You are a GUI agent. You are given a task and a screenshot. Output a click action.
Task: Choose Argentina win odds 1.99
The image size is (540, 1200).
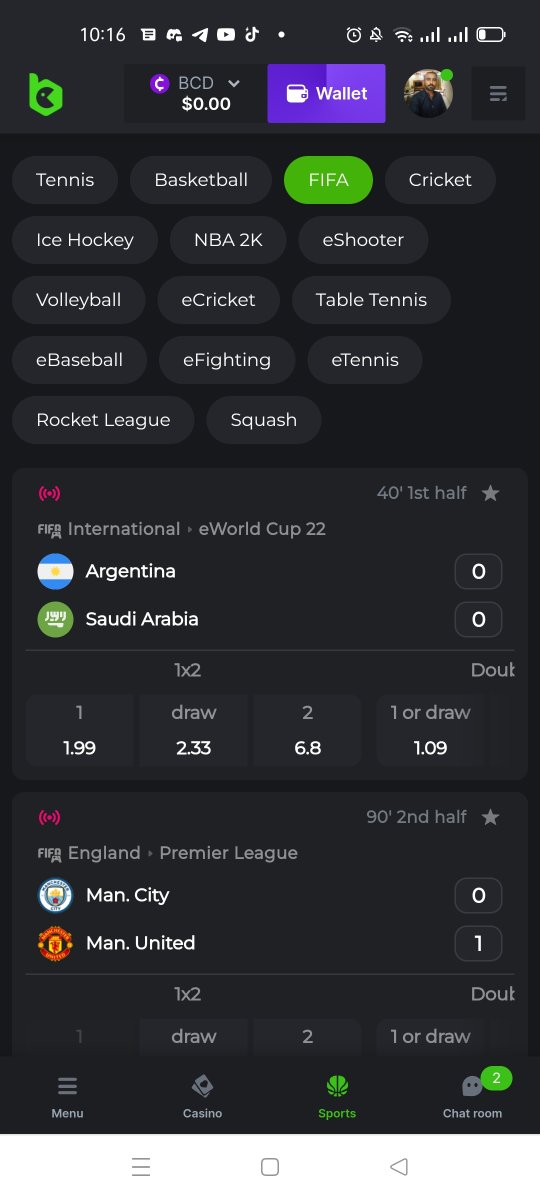point(80,730)
